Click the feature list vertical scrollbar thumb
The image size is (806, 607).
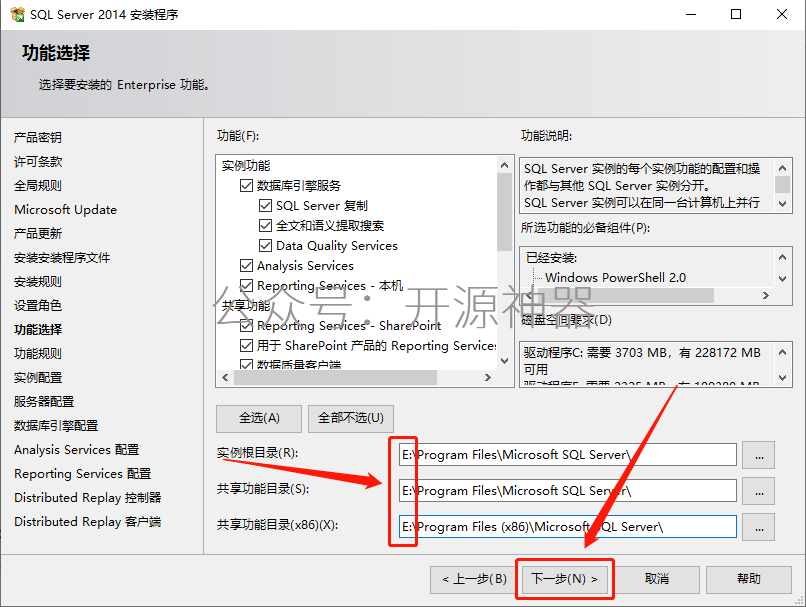[504, 212]
